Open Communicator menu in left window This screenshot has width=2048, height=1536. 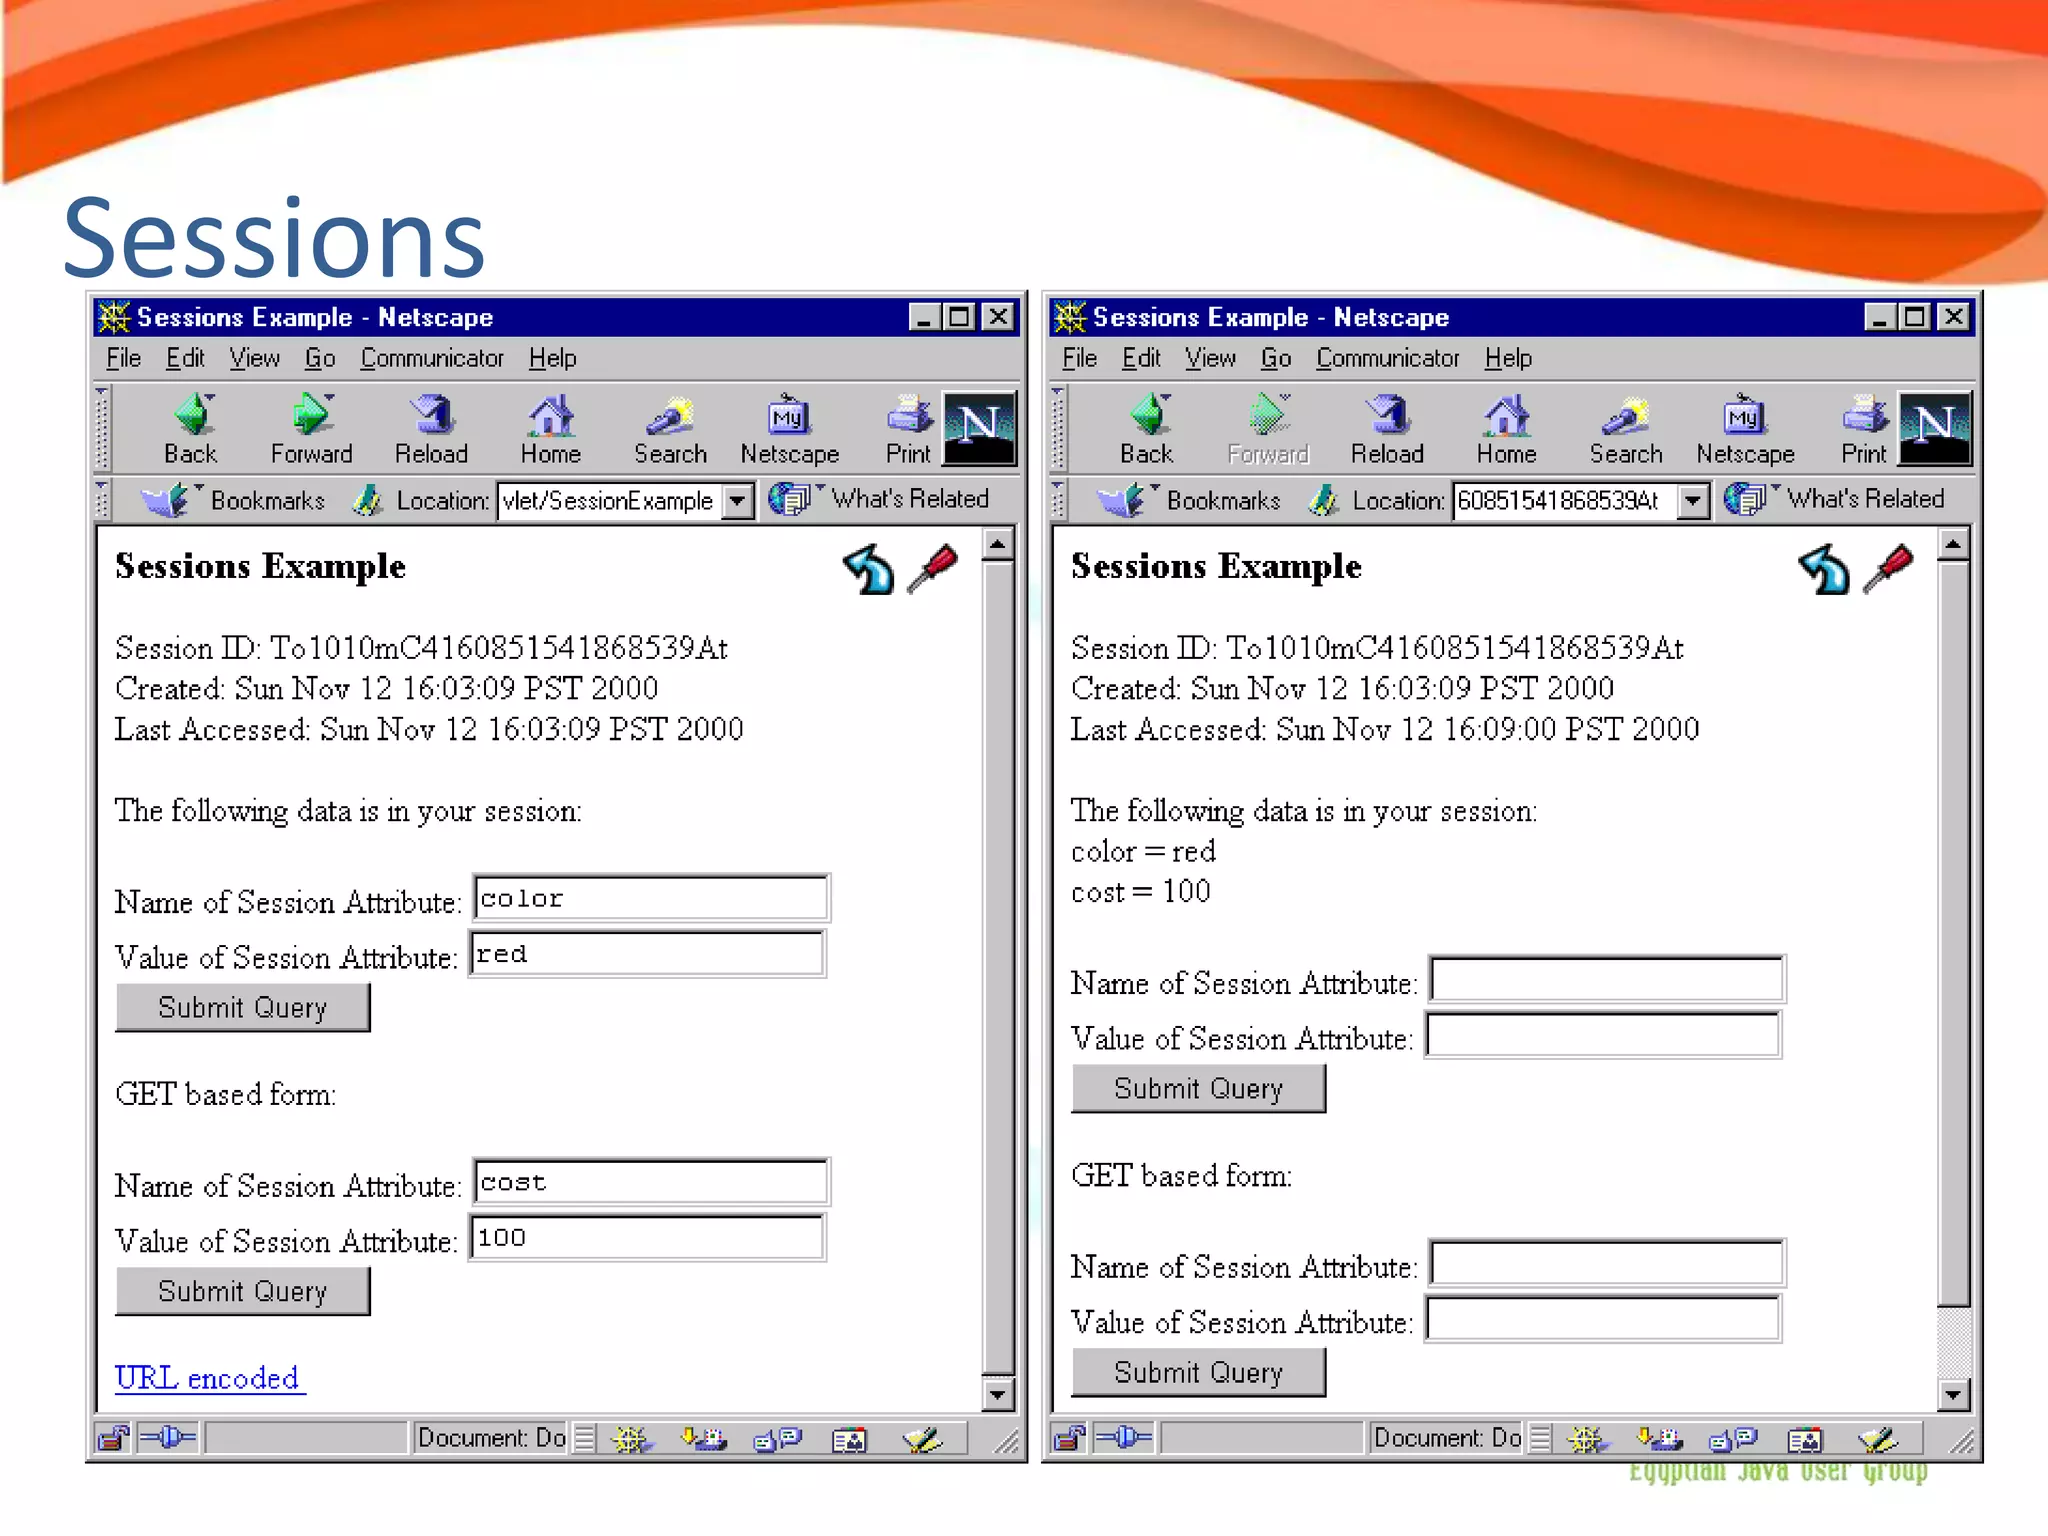432,358
